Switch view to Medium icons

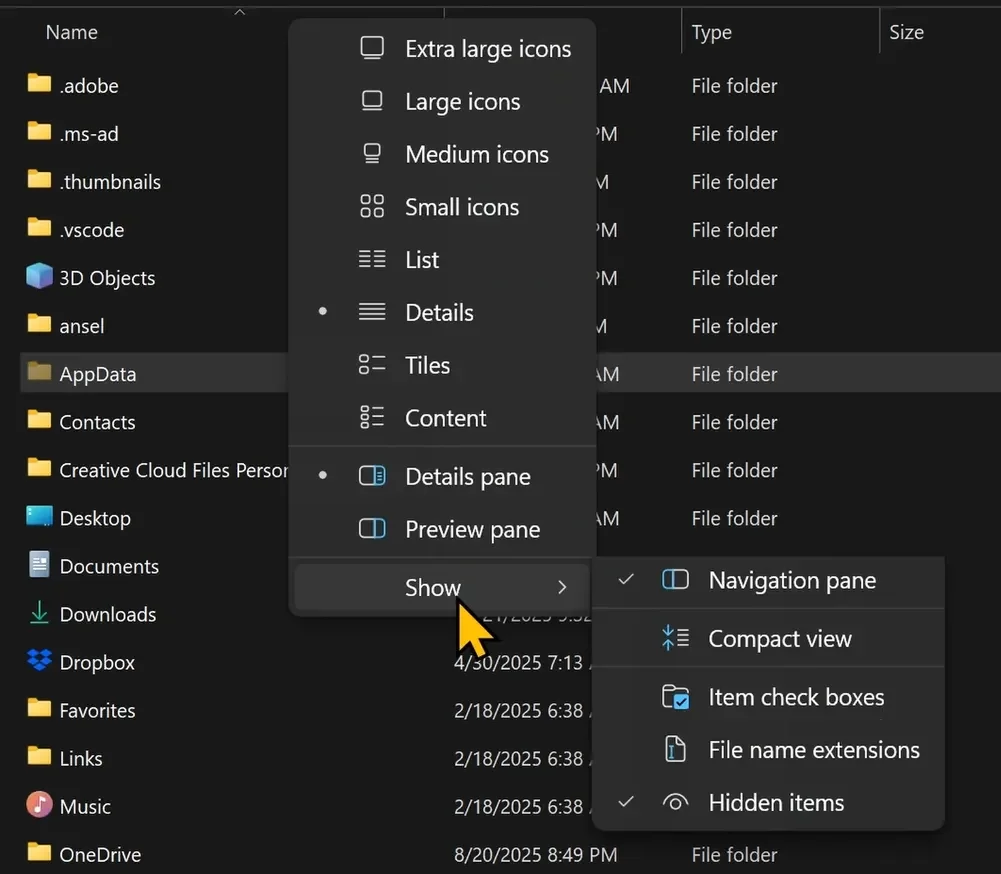476,154
